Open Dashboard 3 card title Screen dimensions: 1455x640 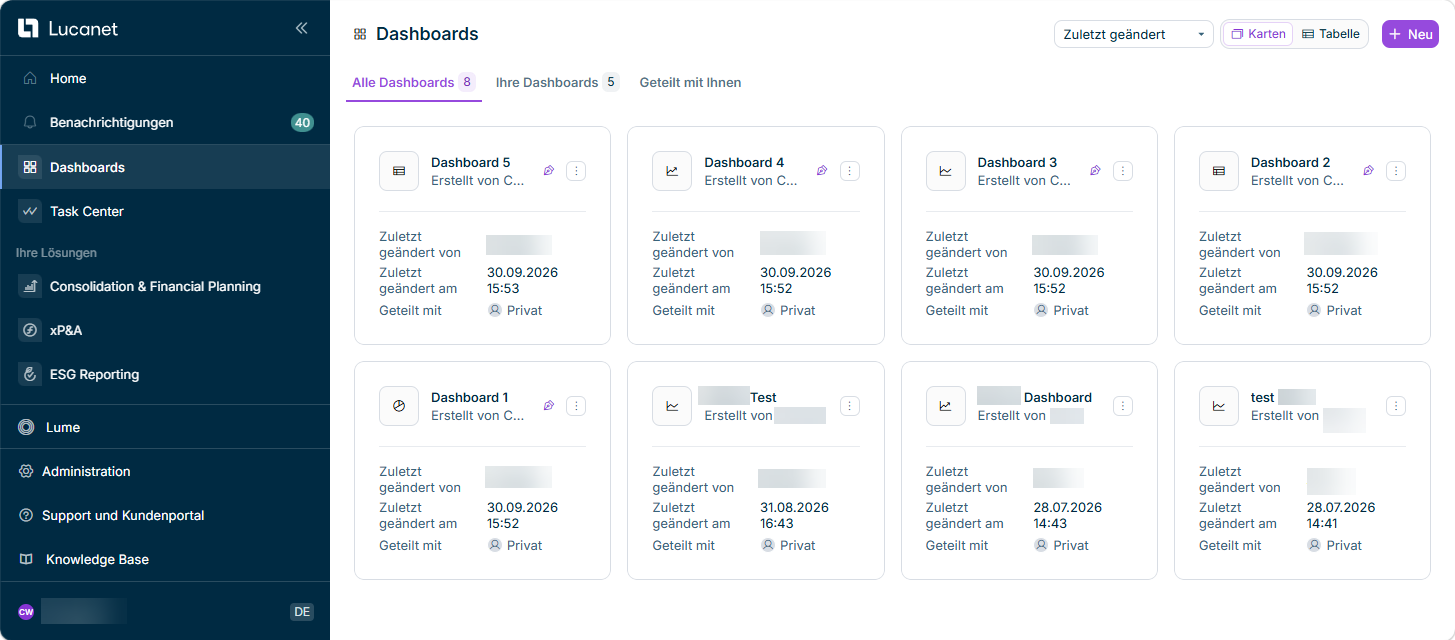(1017, 162)
